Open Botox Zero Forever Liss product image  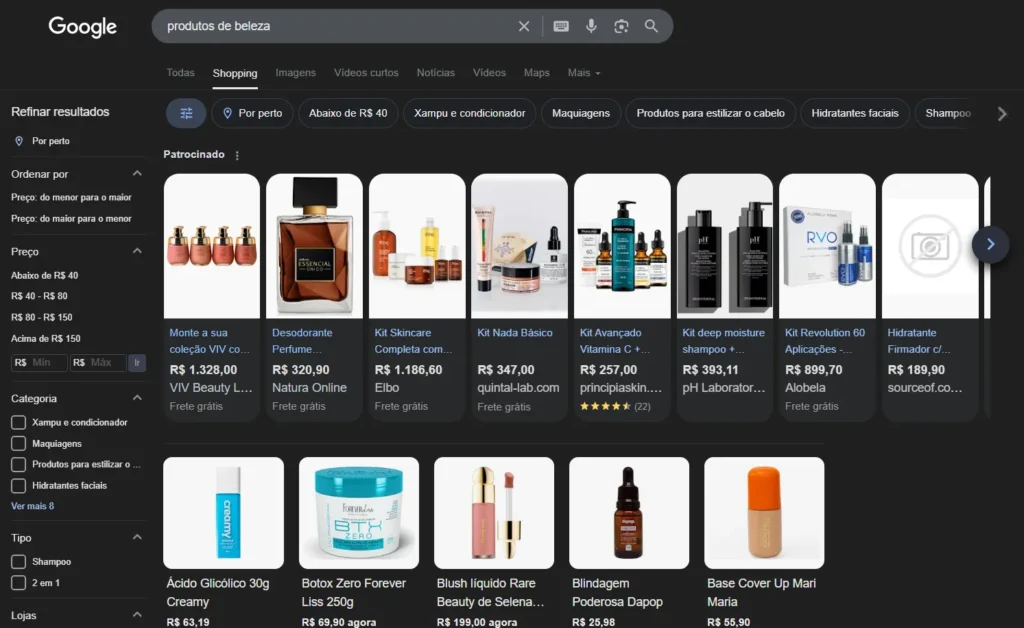(x=359, y=513)
